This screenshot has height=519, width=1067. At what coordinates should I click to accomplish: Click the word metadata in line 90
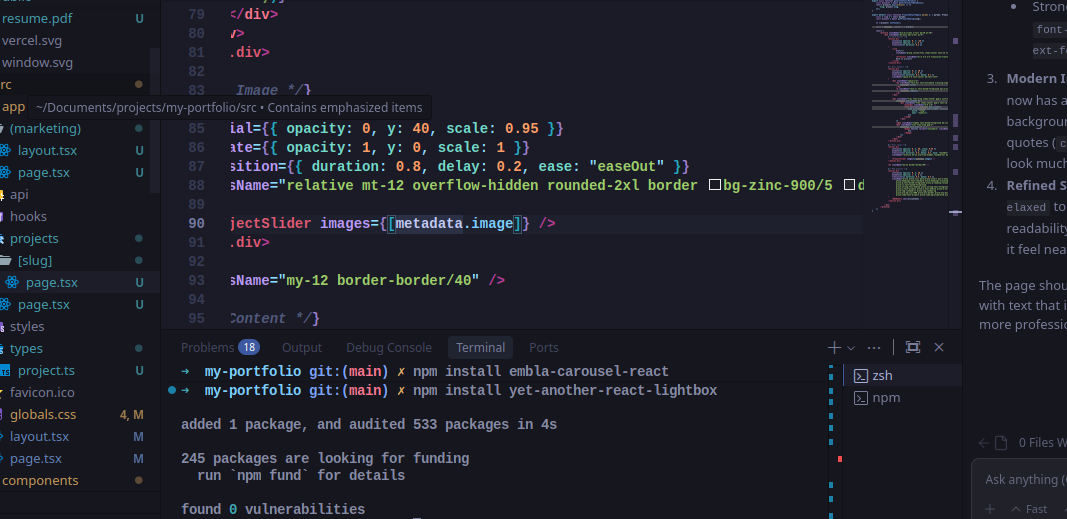point(429,223)
